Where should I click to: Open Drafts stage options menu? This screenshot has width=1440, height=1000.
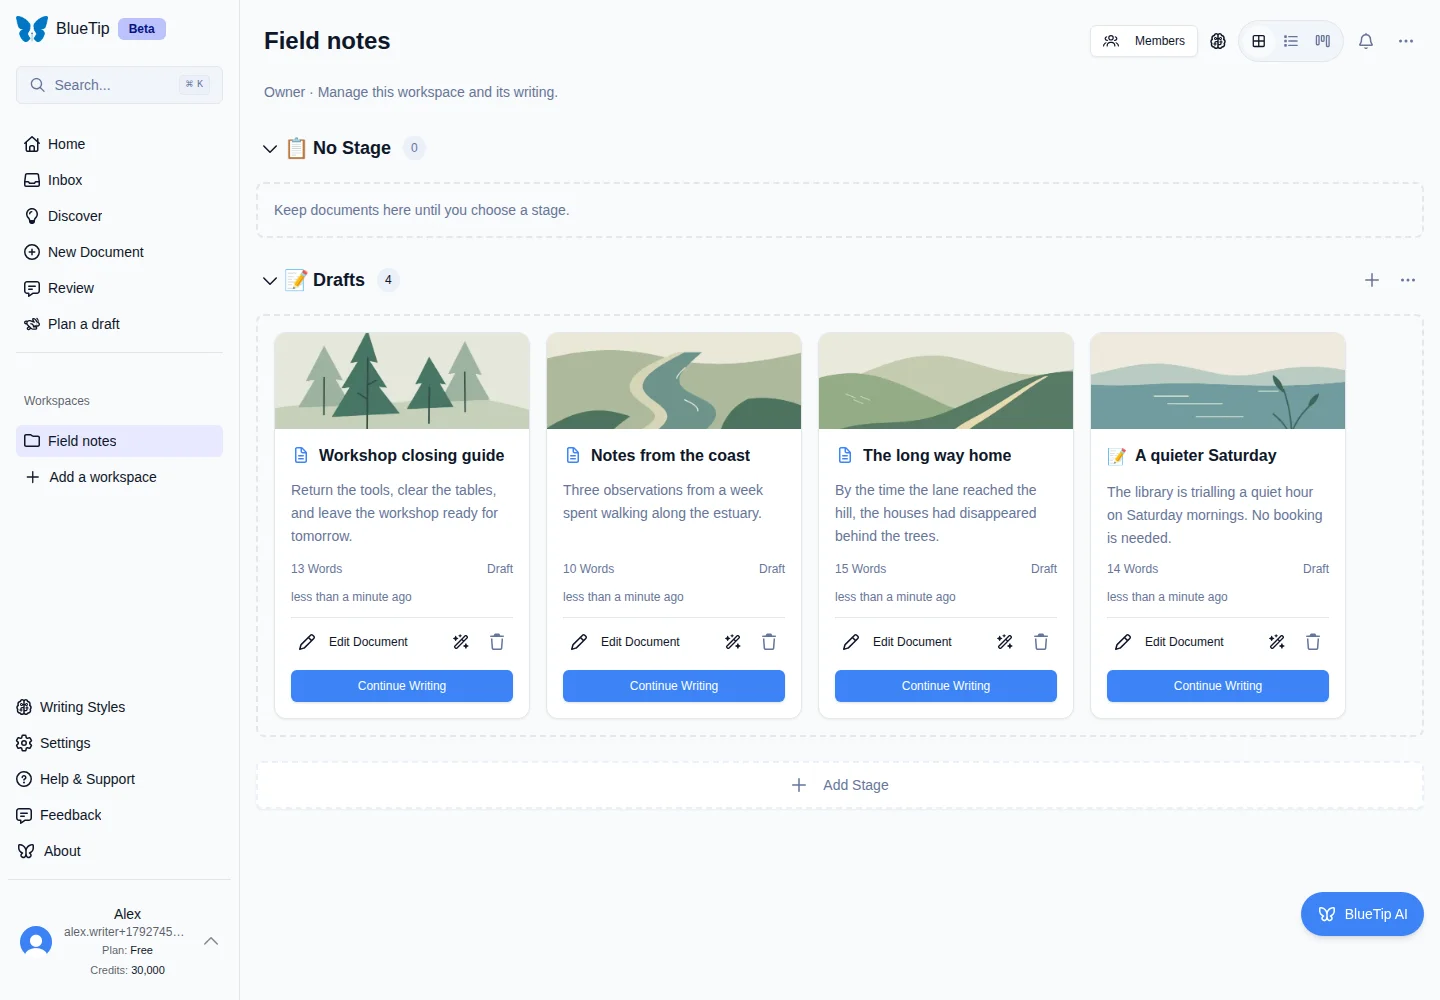pyautogui.click(x=1408, y=280)
